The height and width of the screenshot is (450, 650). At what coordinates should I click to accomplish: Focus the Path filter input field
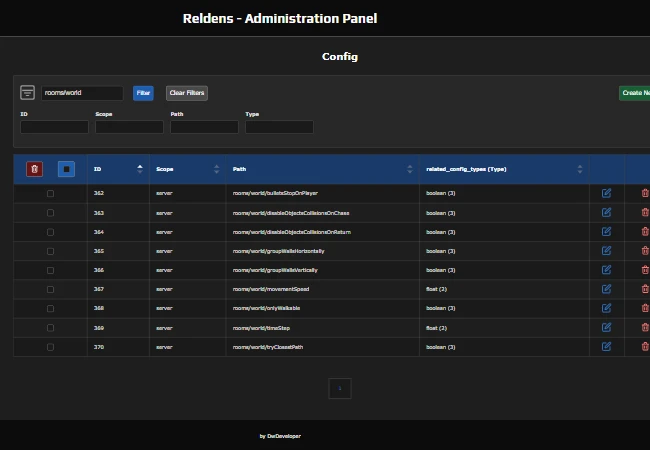tap(204, 127)
